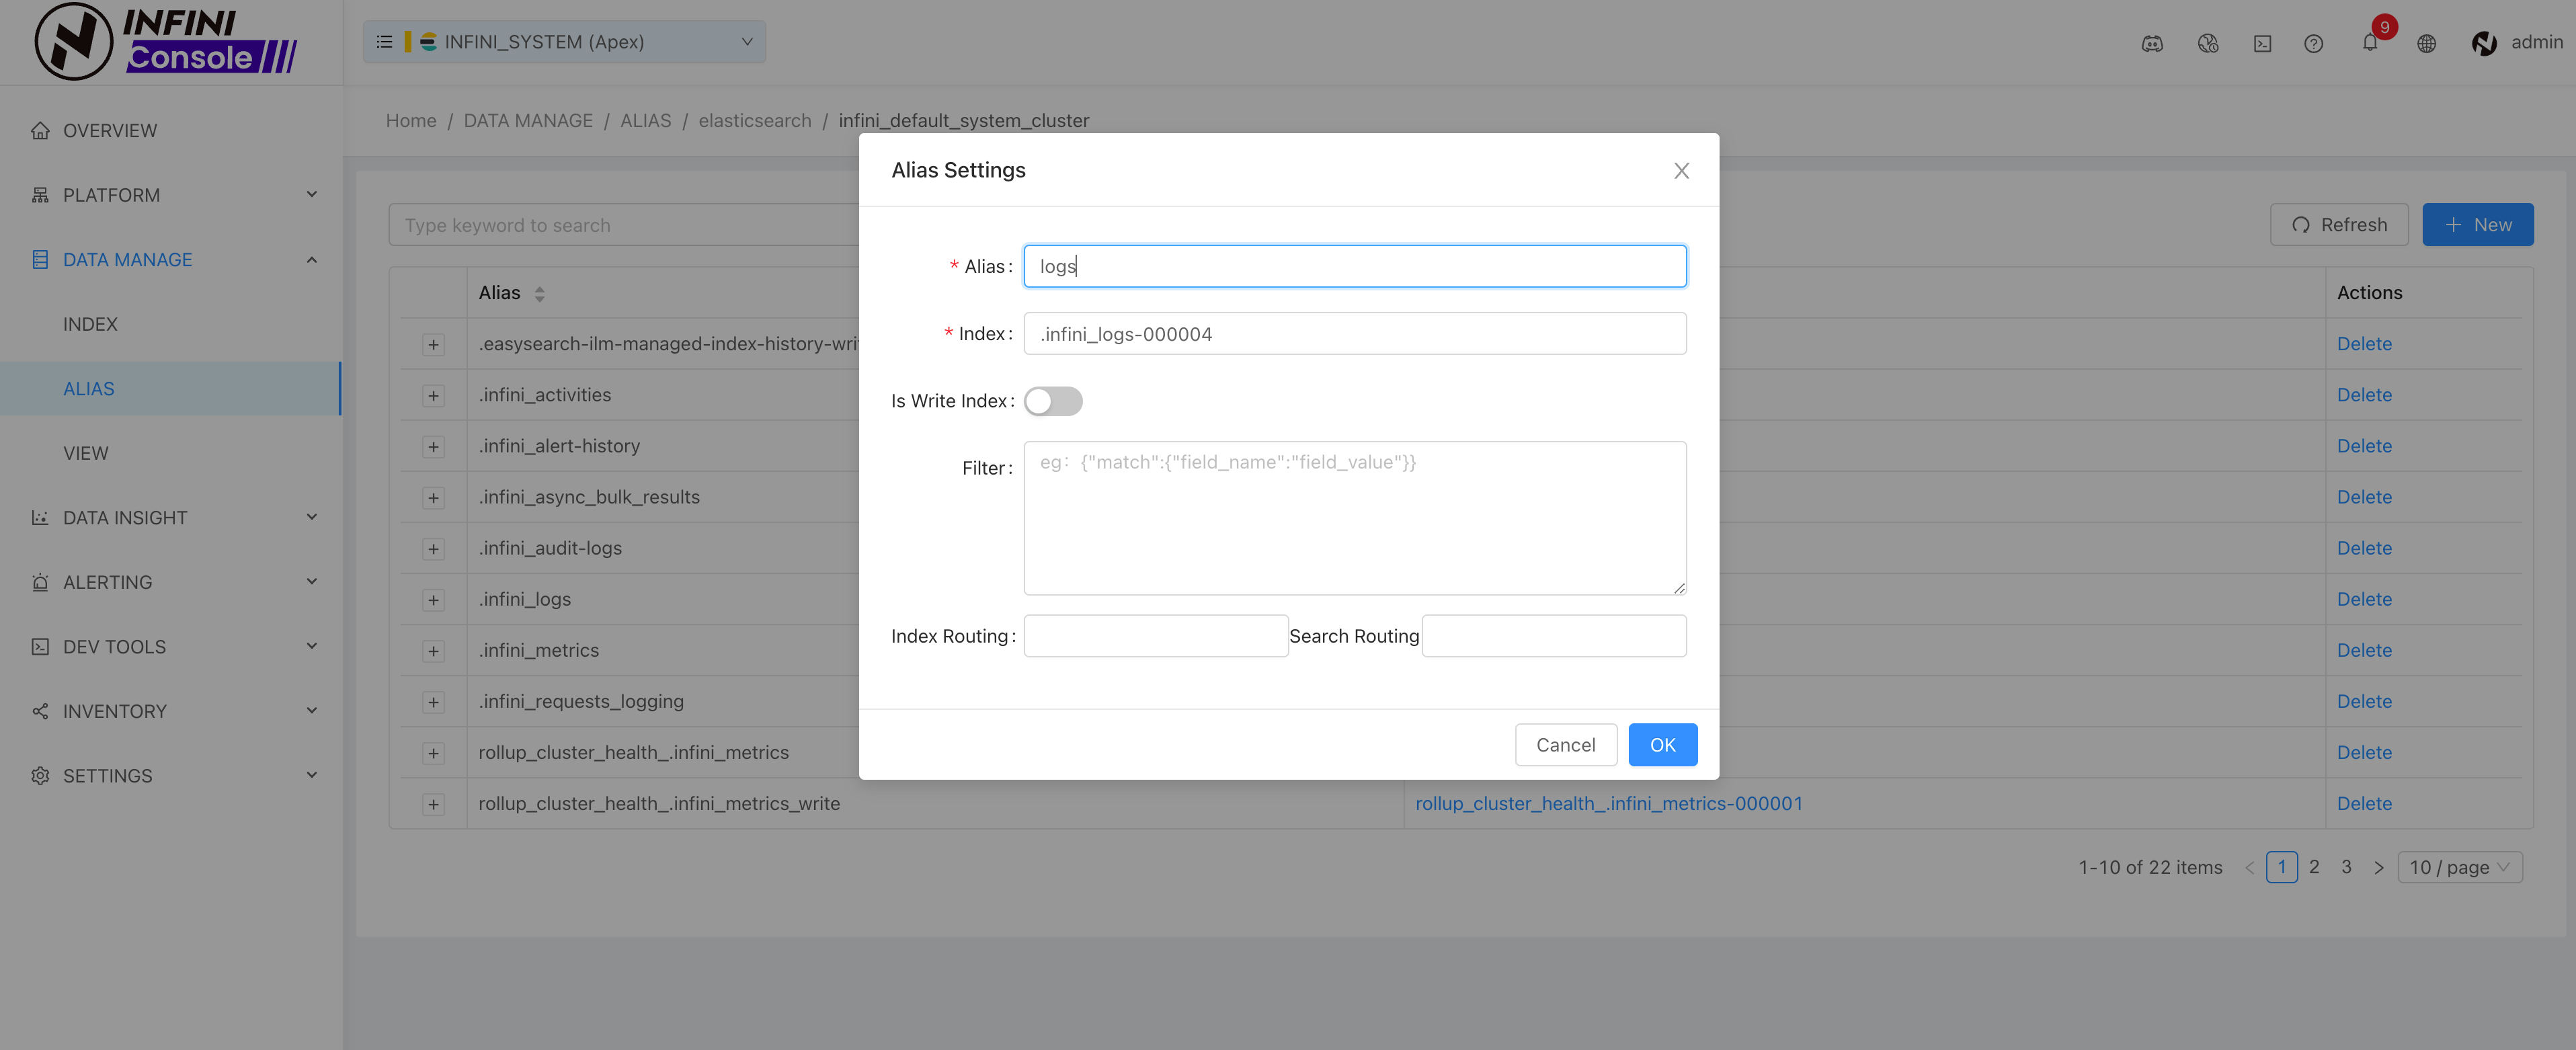2576x1050 pixels.
Task: Sort the table by Alias column
Action: pos(539,294)
